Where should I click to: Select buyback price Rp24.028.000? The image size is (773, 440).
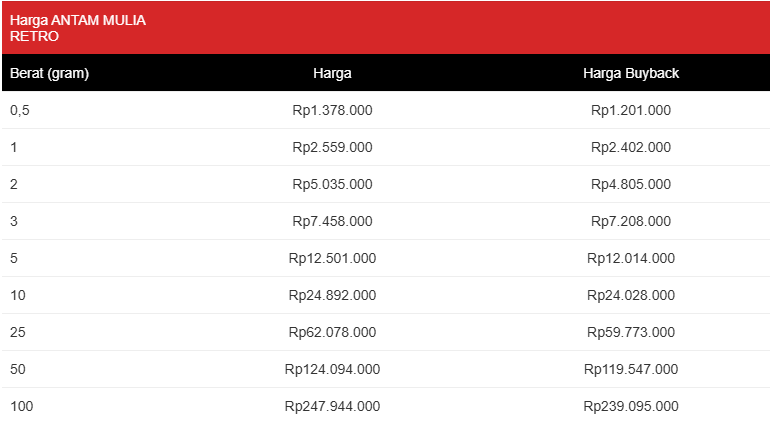631,295
